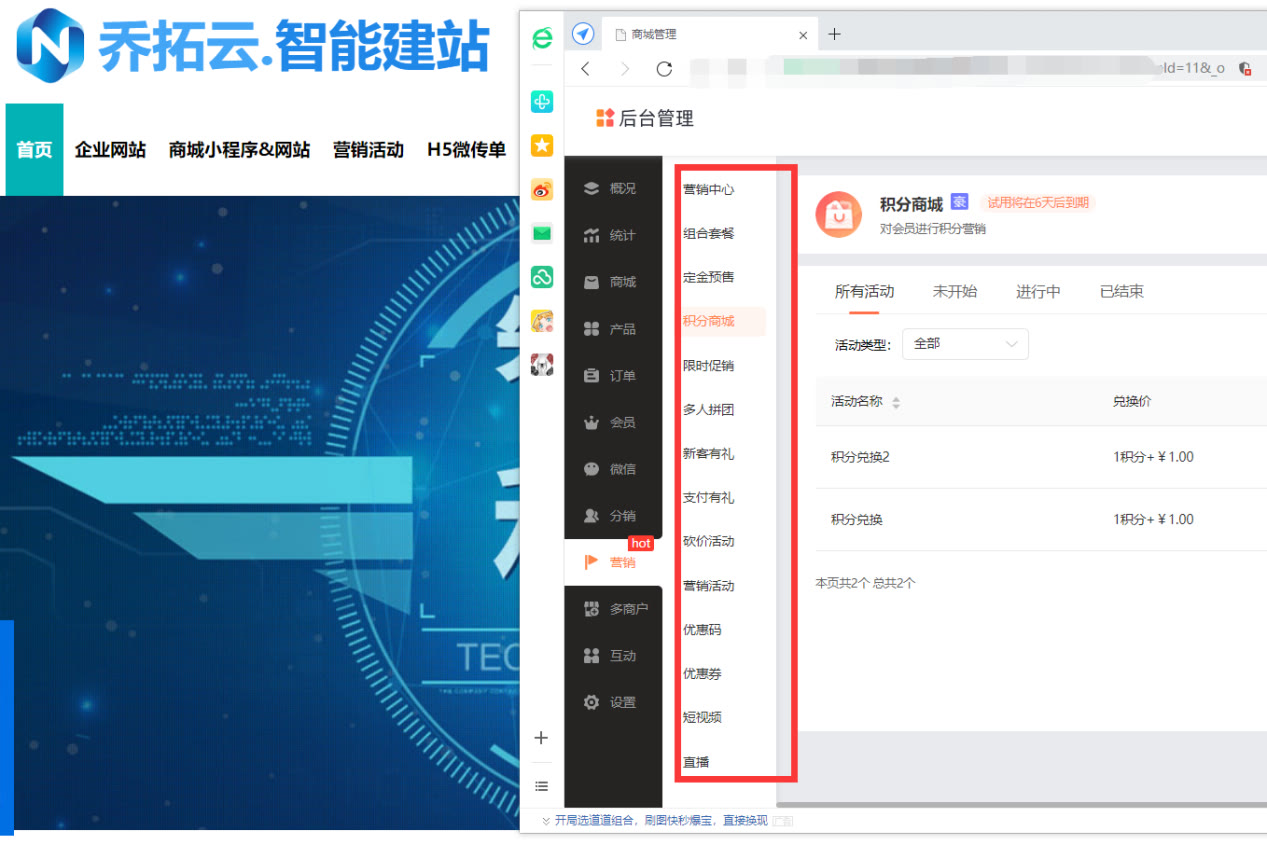This screenshot has width=1267, height=845.
Task: Click the 微信 WeChat sidebar icon
Action: tap(611, 469)
